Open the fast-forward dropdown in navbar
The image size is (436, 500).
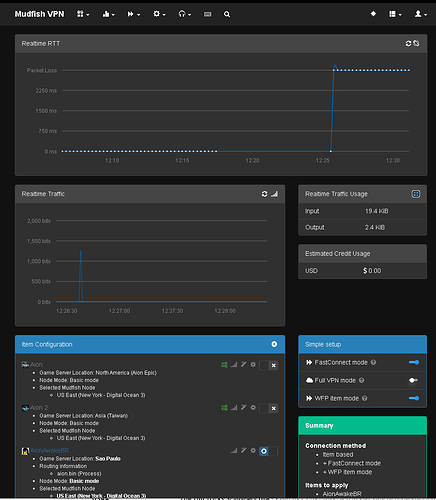(x=134, y=14)
